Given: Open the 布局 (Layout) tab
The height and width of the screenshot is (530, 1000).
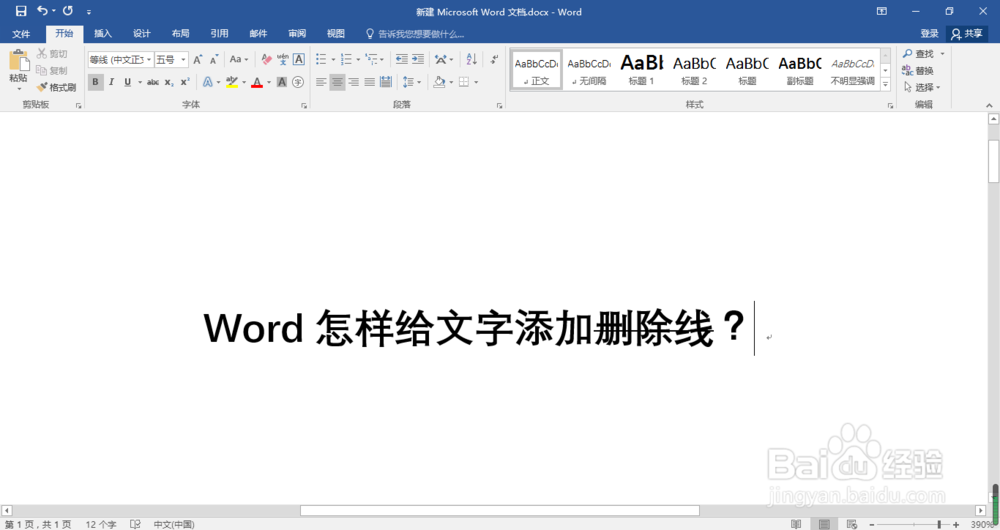Looking at the screenshot, I should click(x=180, y=34).
